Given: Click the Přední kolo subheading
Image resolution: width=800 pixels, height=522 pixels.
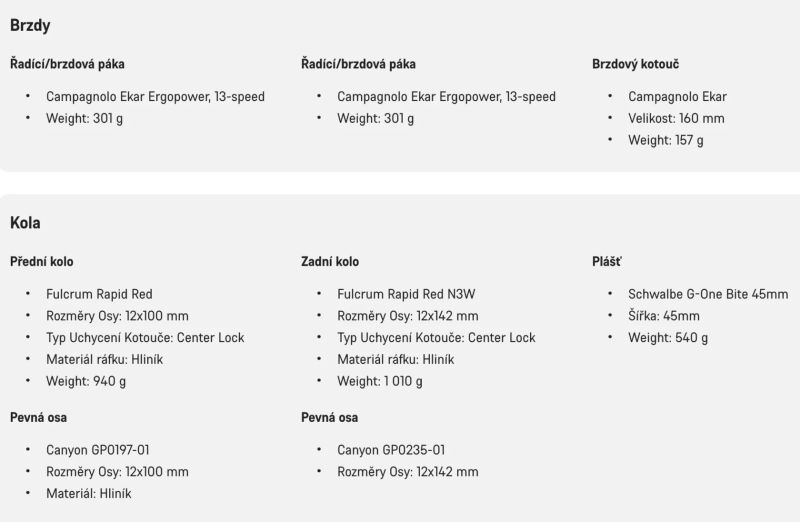Looking at the screenshot, I should point(41,262).
